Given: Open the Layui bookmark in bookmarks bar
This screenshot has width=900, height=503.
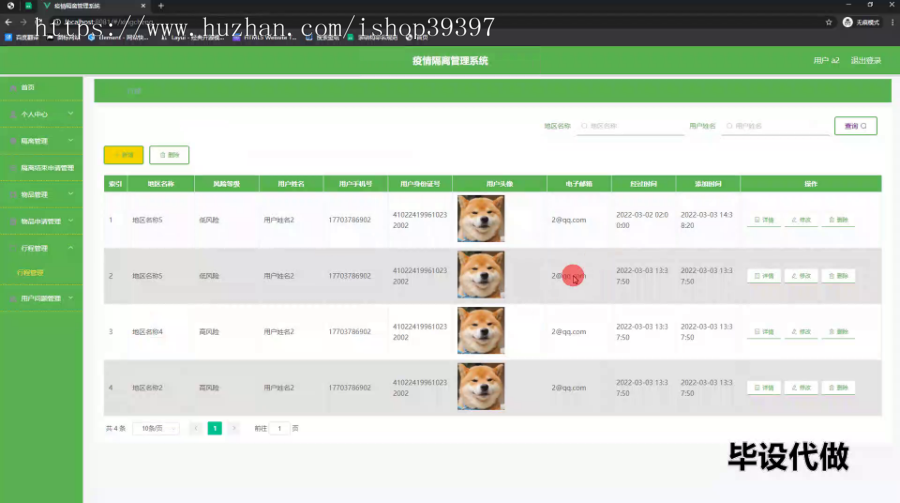Looking at the screenshot, I should (192, 37).
